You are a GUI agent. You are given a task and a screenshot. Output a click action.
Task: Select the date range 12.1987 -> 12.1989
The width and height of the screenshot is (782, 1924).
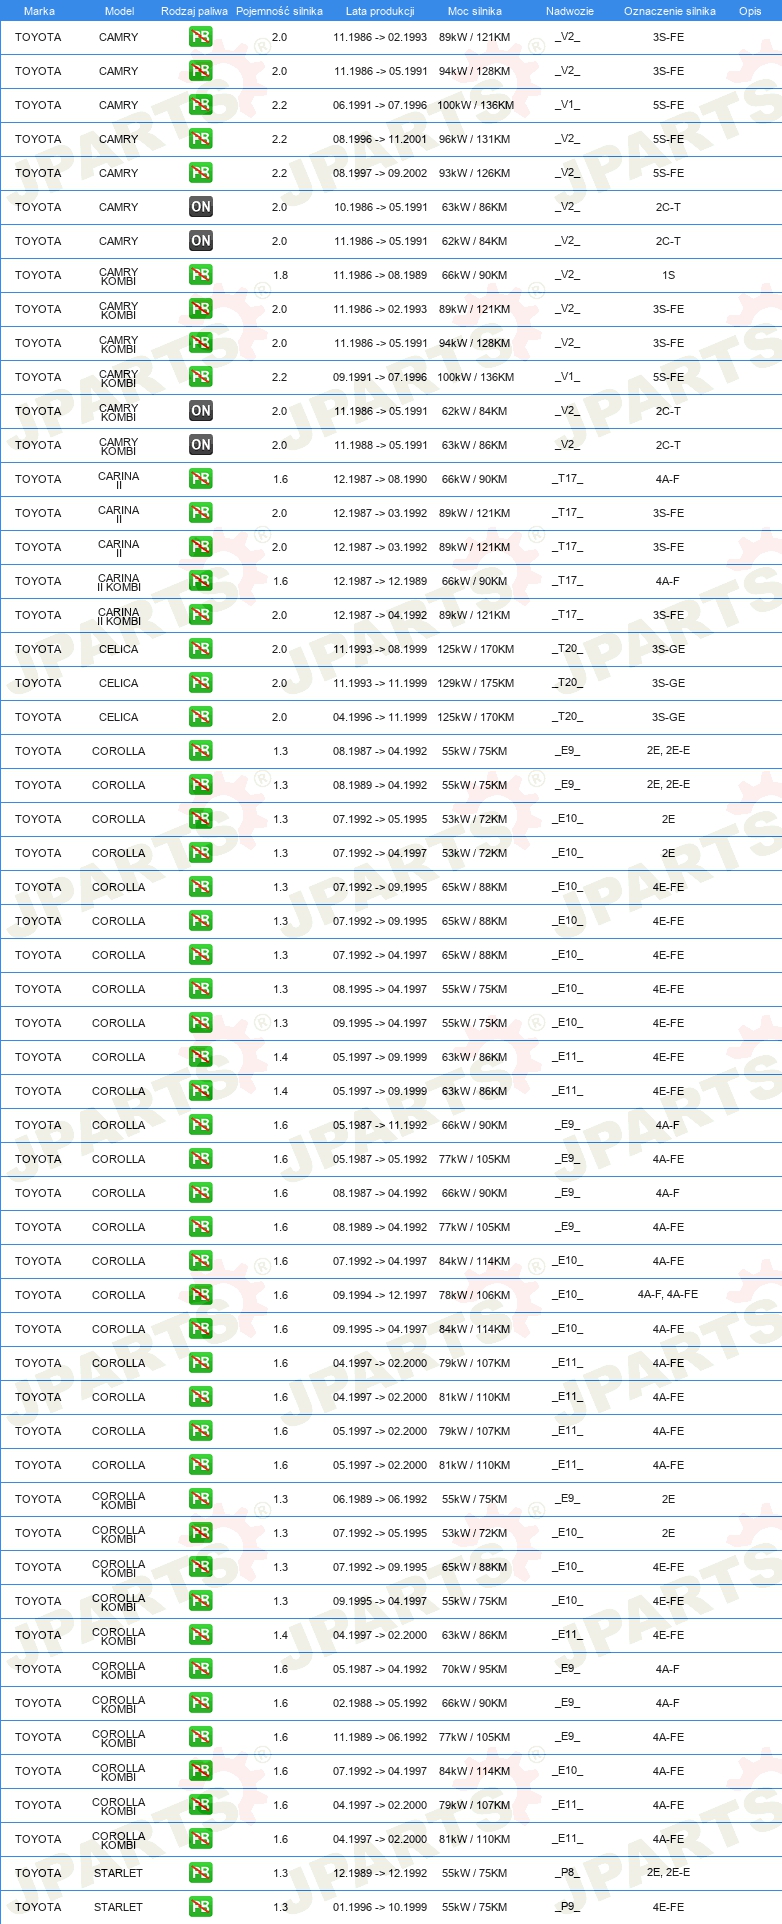(x=380, y=581)
